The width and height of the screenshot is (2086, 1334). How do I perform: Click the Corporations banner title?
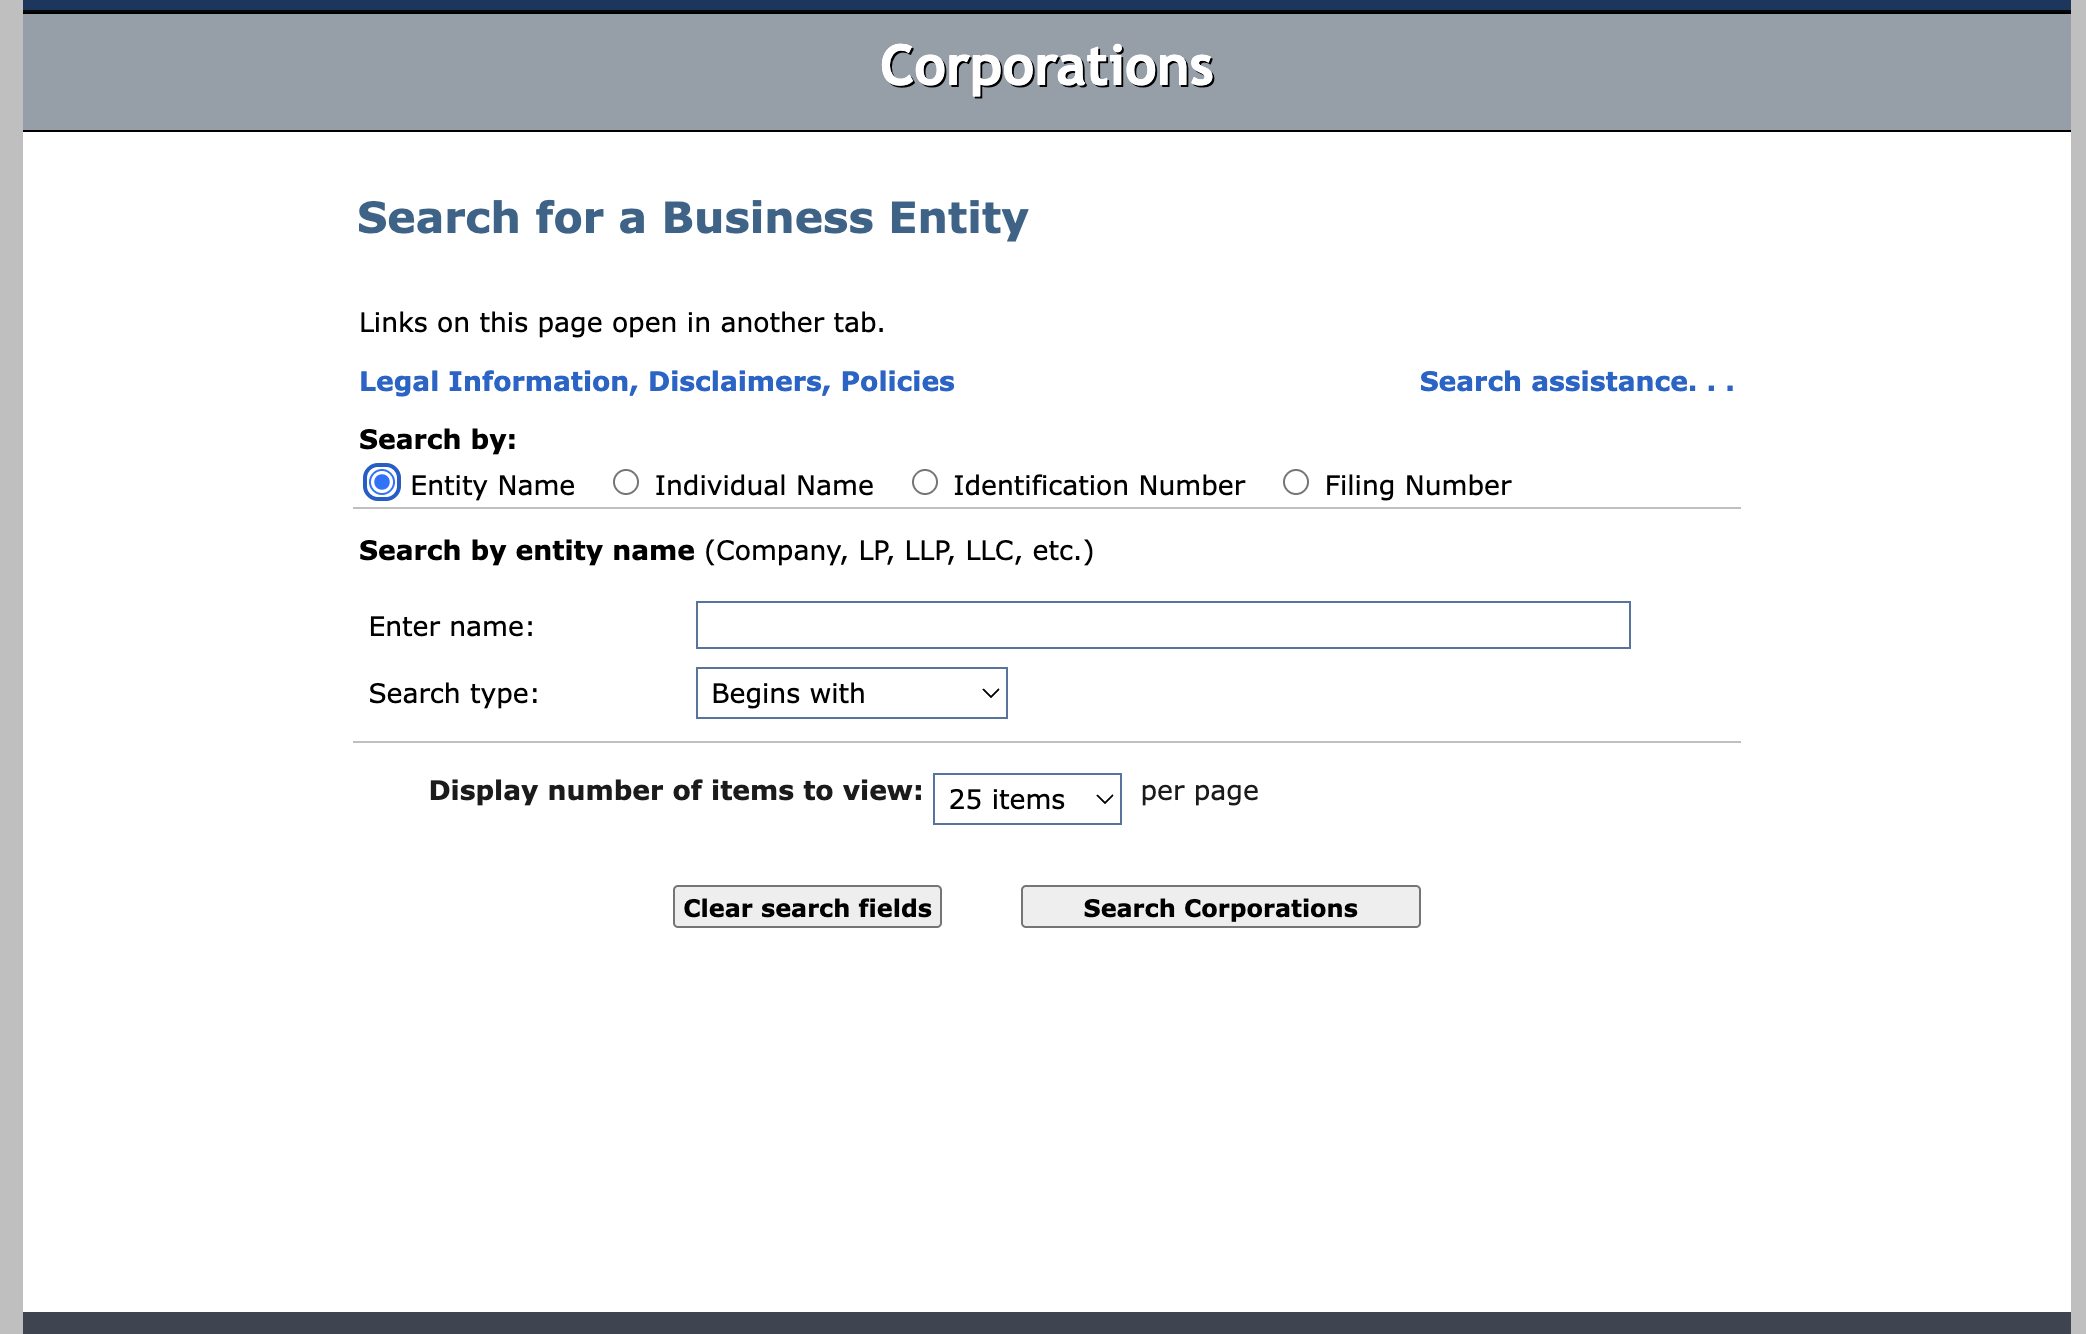[1046, 67]
